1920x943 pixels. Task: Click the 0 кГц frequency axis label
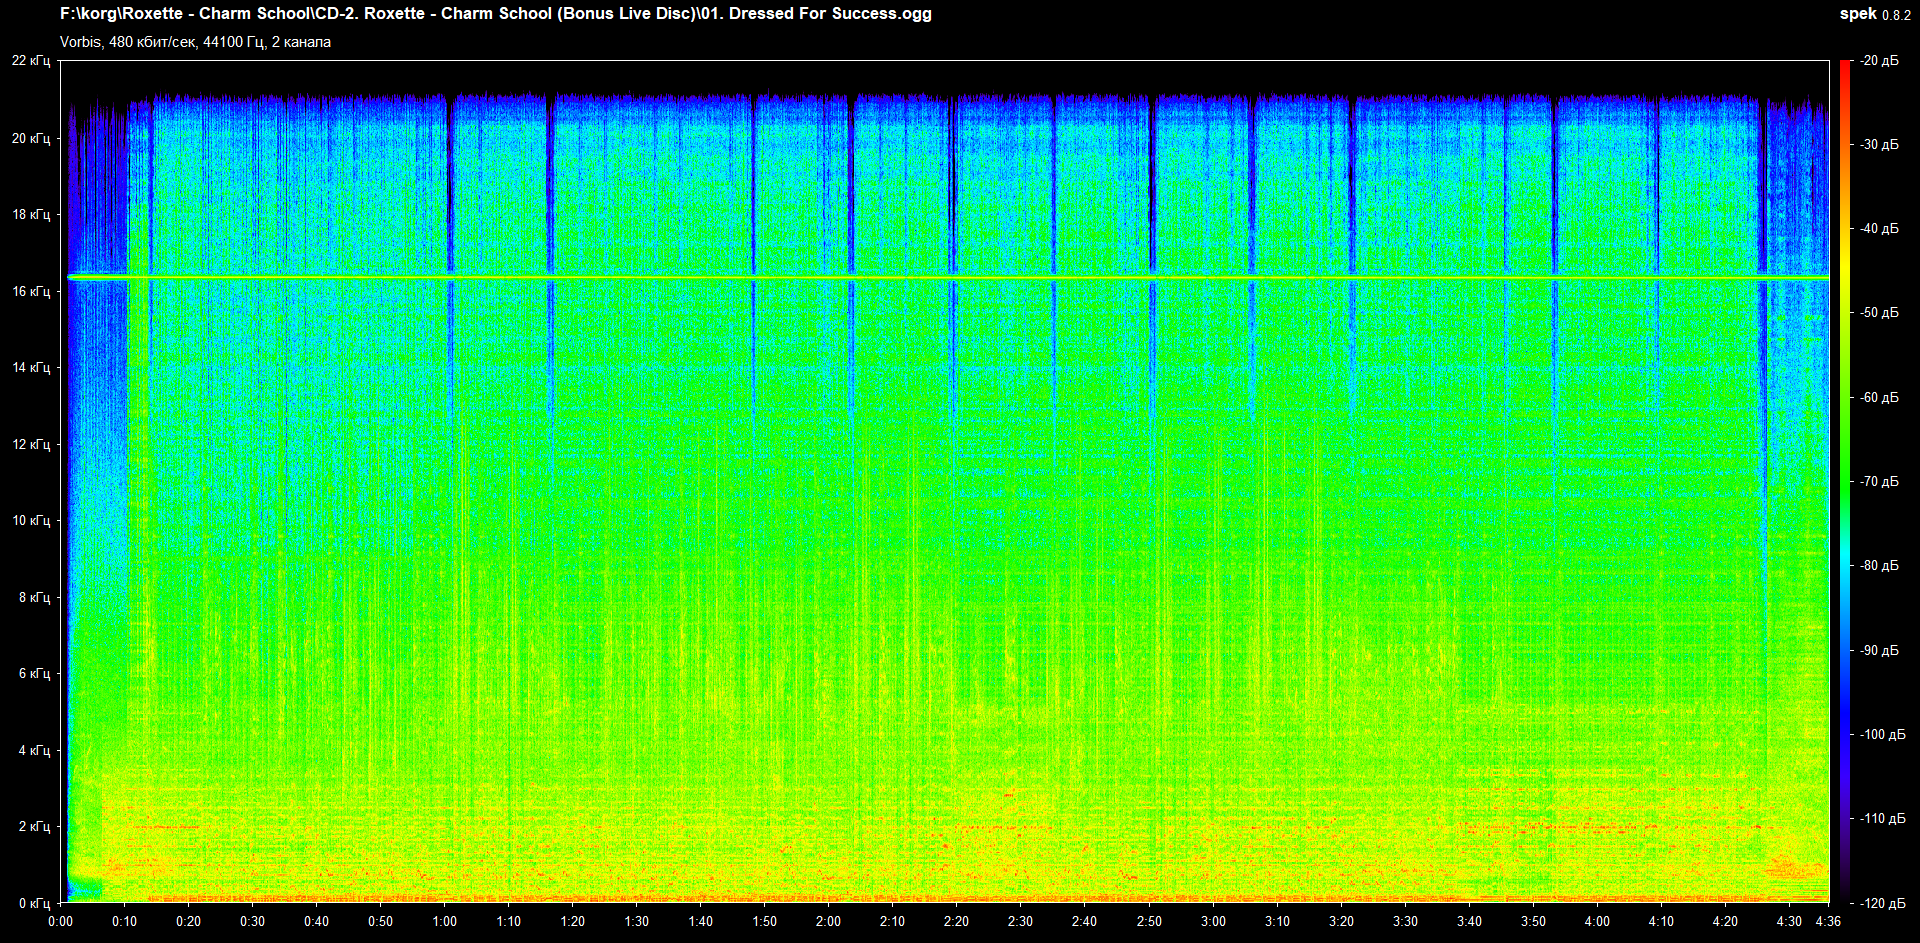34,903
